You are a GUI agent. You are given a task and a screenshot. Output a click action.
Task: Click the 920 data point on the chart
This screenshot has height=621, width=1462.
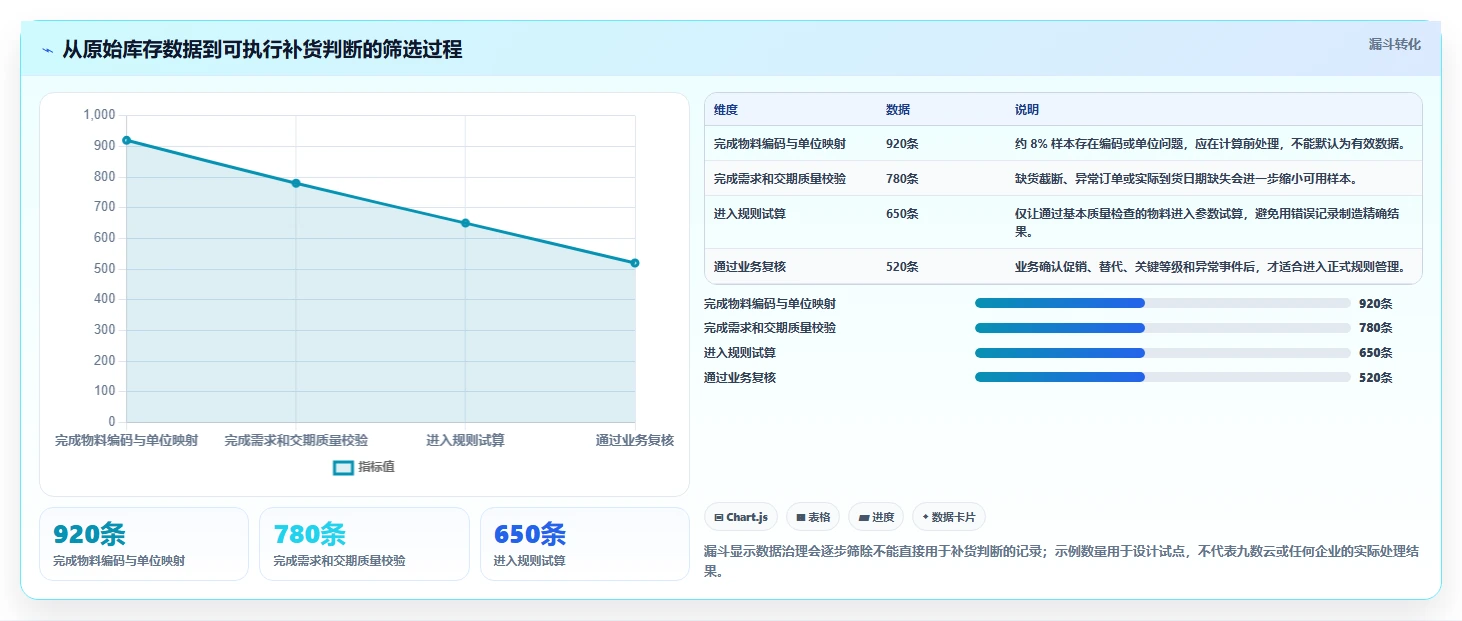126,140
